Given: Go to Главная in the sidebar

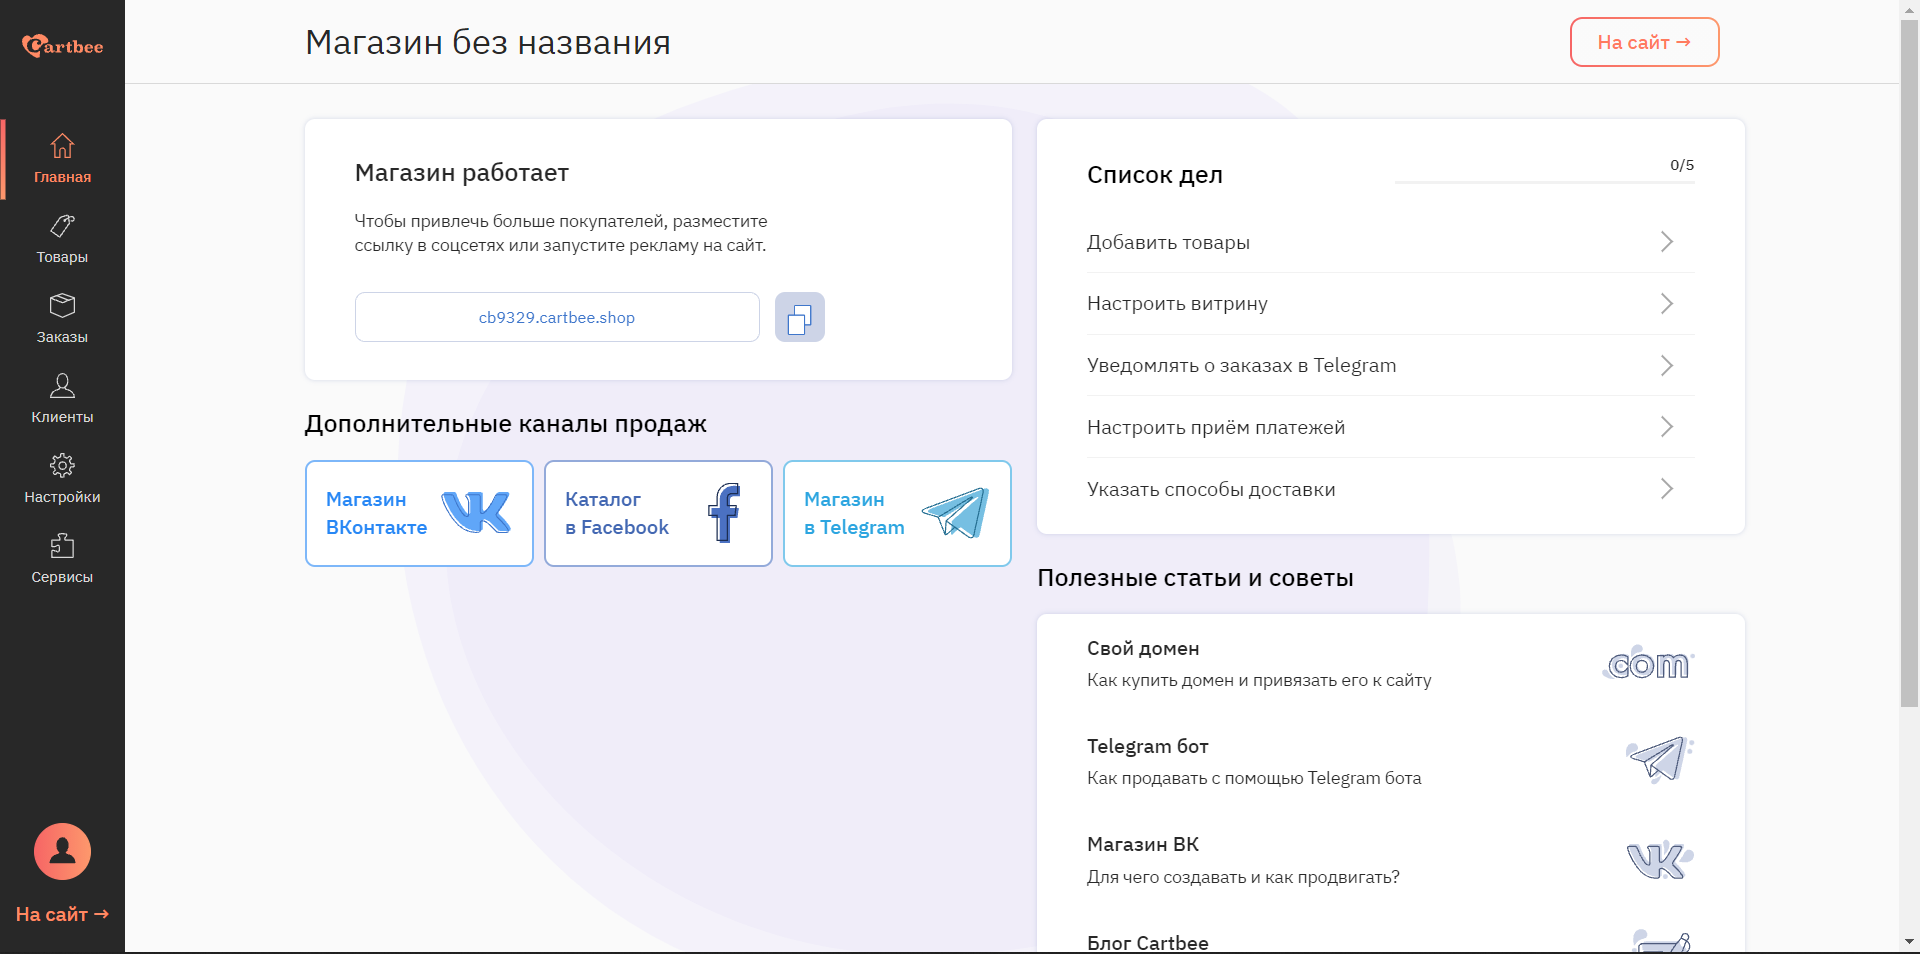Looking at the screenshot, I should point(62,177).
